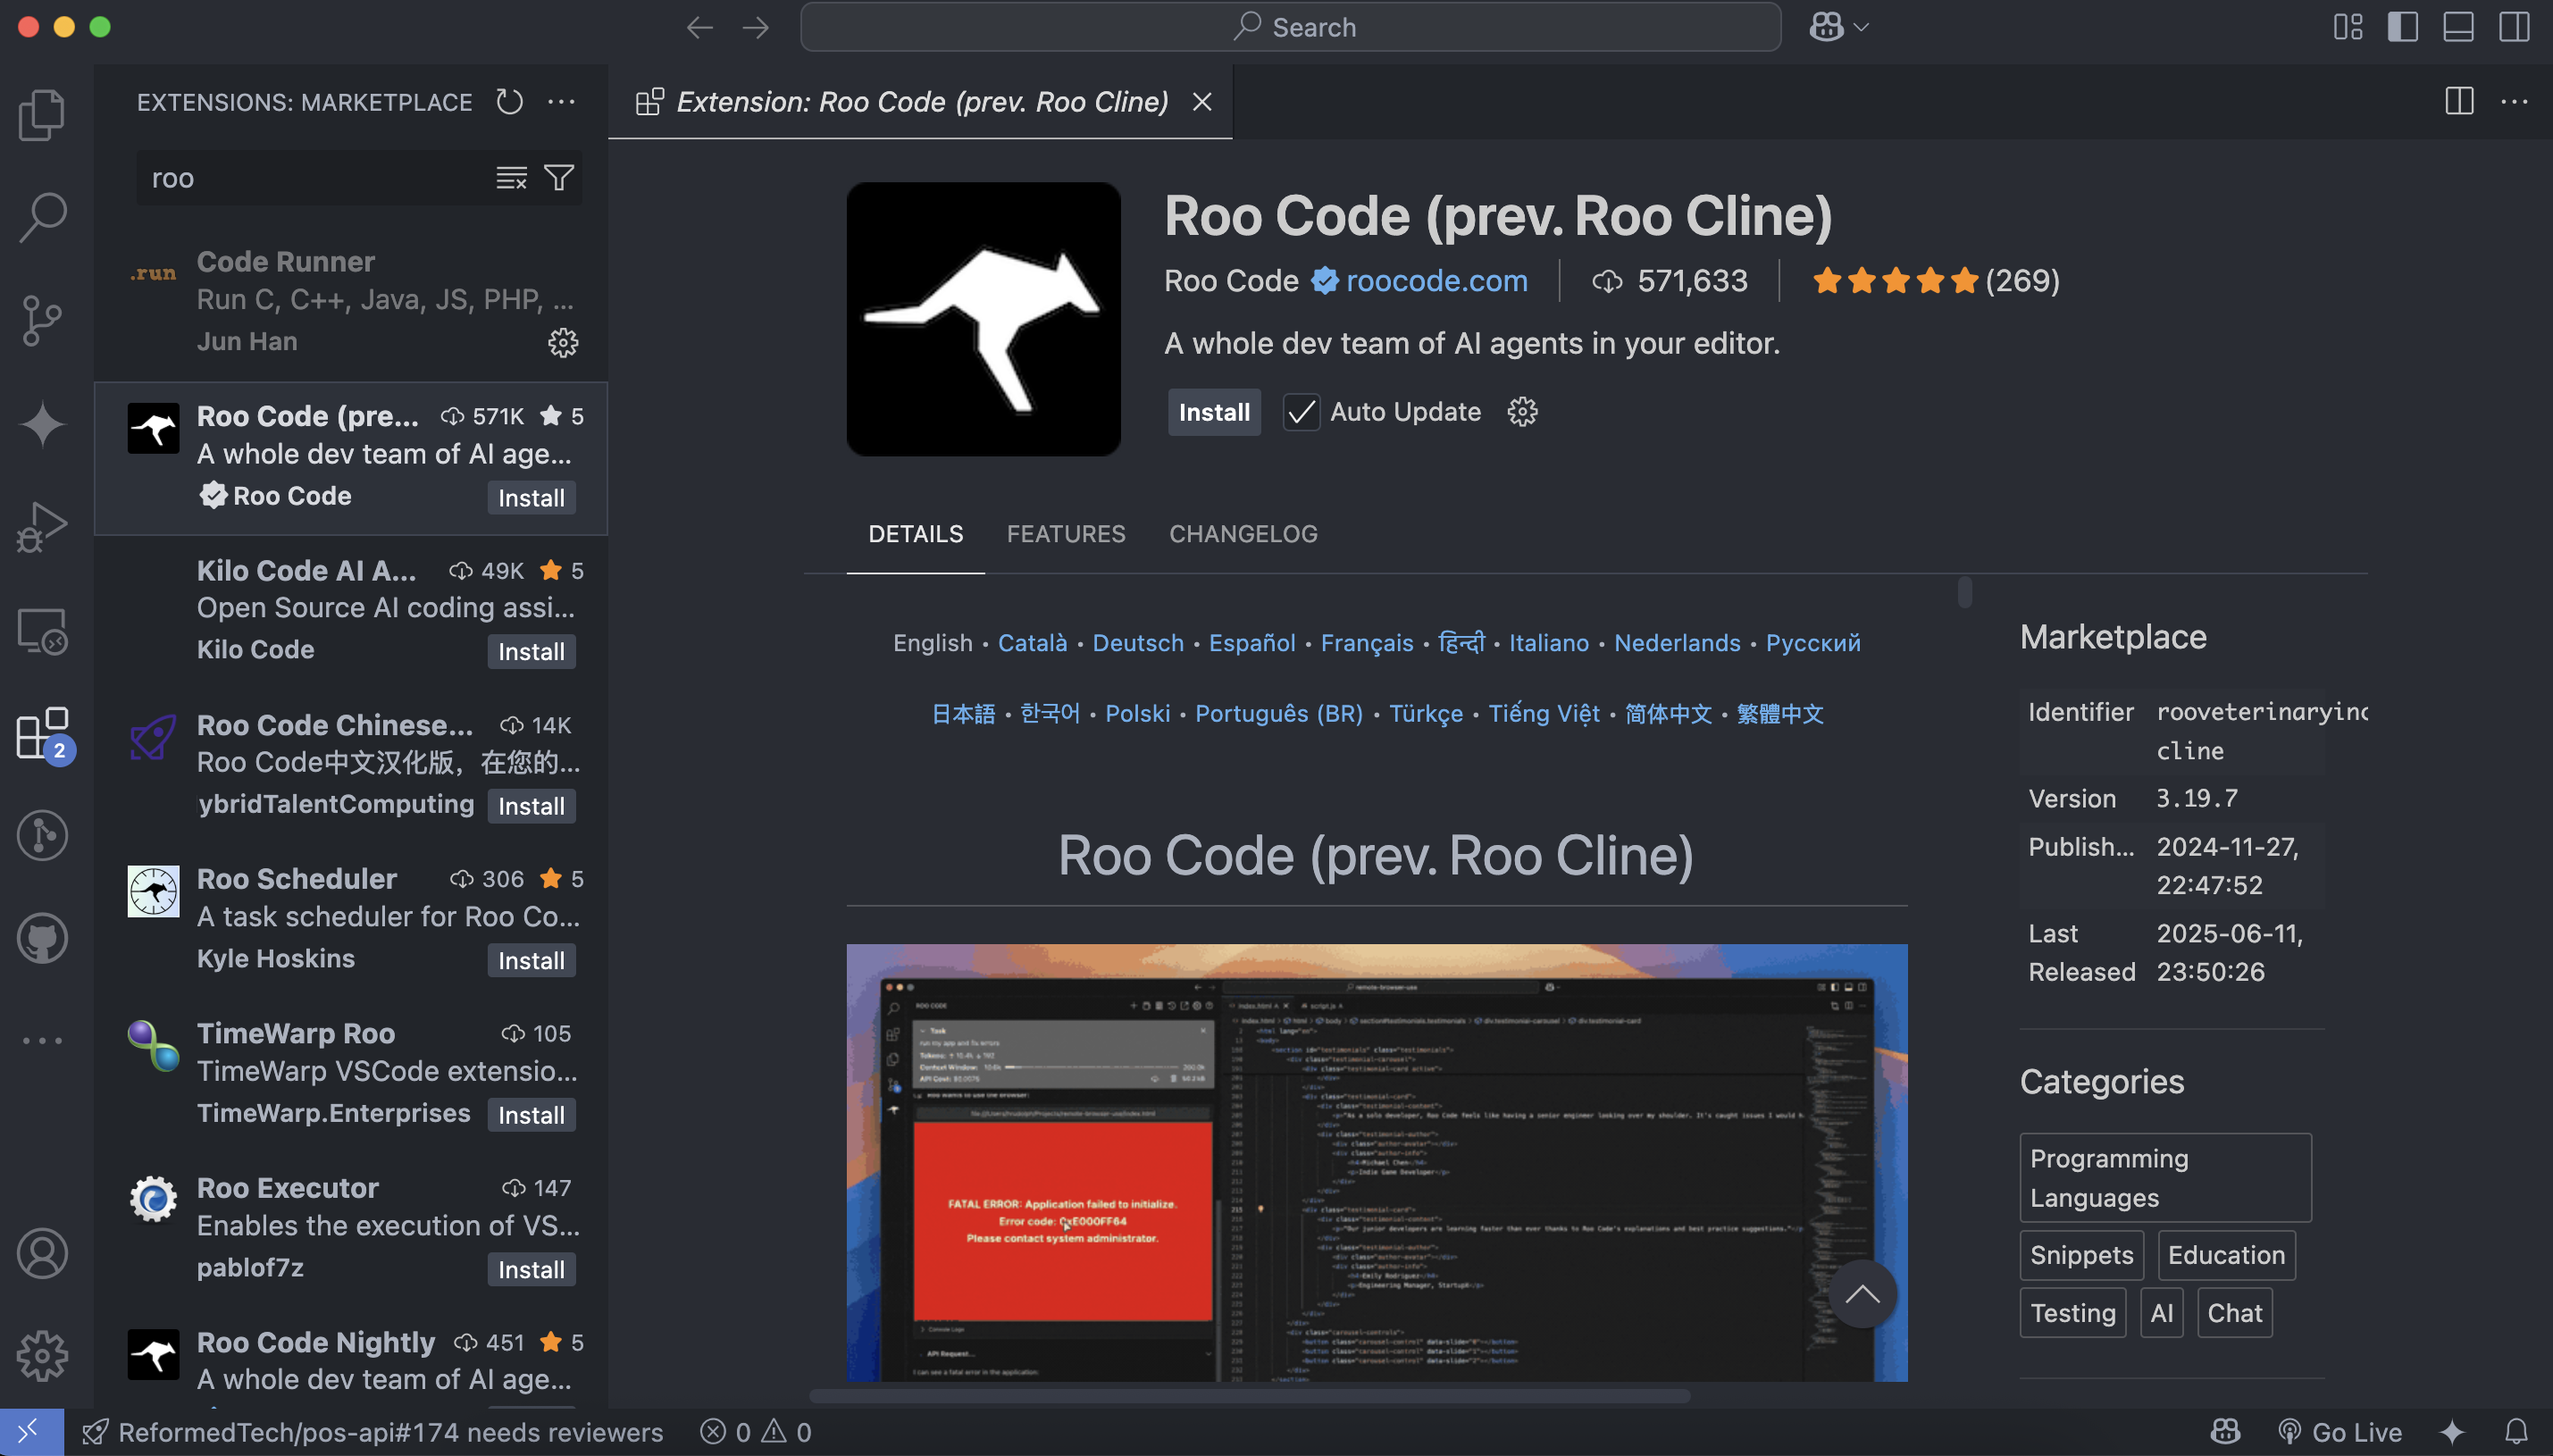
Task: Refresh the extensions marketplace list
Action: click(x=510, y=101)
